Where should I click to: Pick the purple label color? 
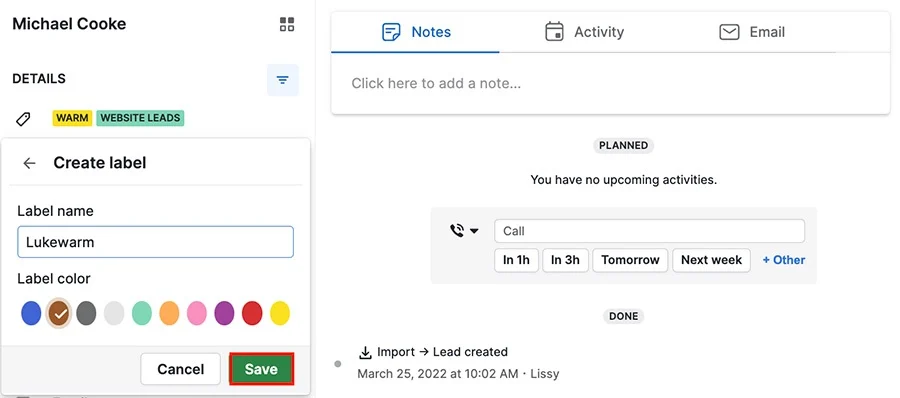pos(224,314)
